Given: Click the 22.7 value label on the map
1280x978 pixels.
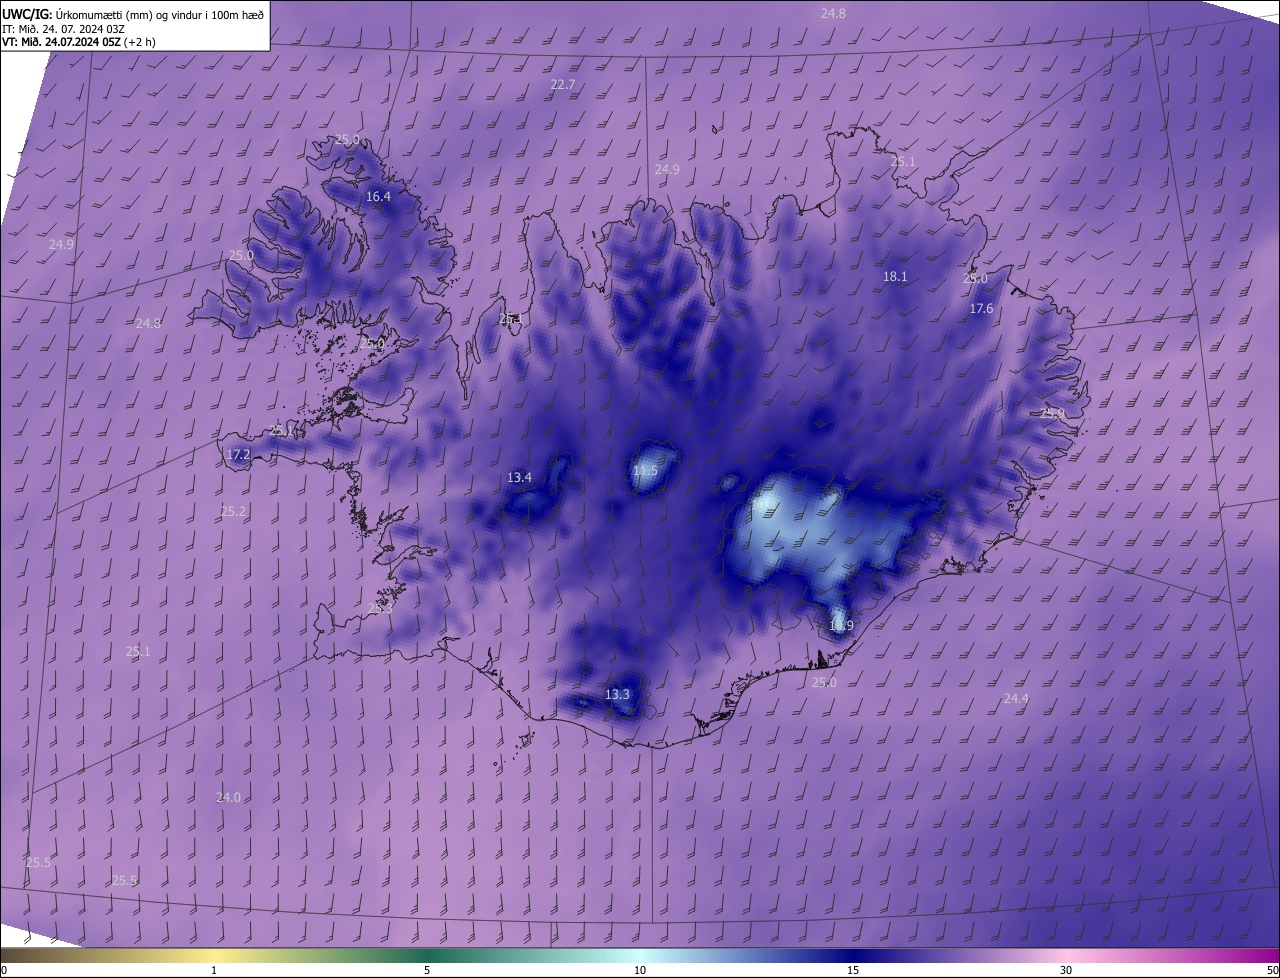Looking at the screenshot, I should coord(563,85).
